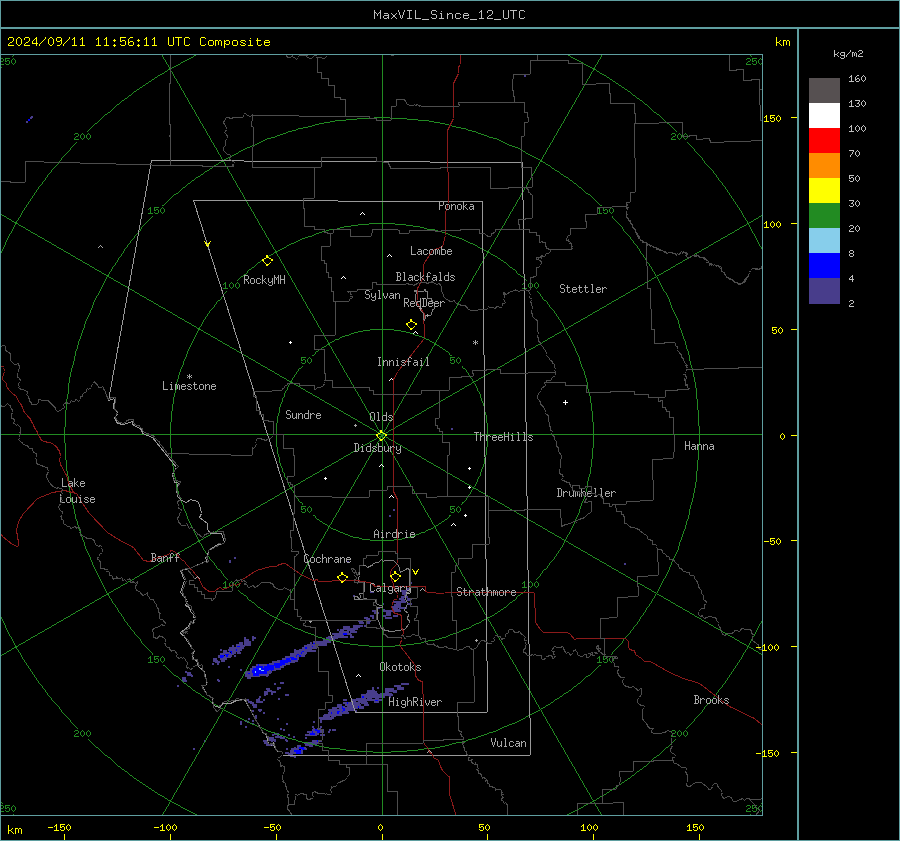Viewport: 900px width, 841px height.
Task: Click the light blue 8-20 legend swatch
Action: click(x=824, y=241)
